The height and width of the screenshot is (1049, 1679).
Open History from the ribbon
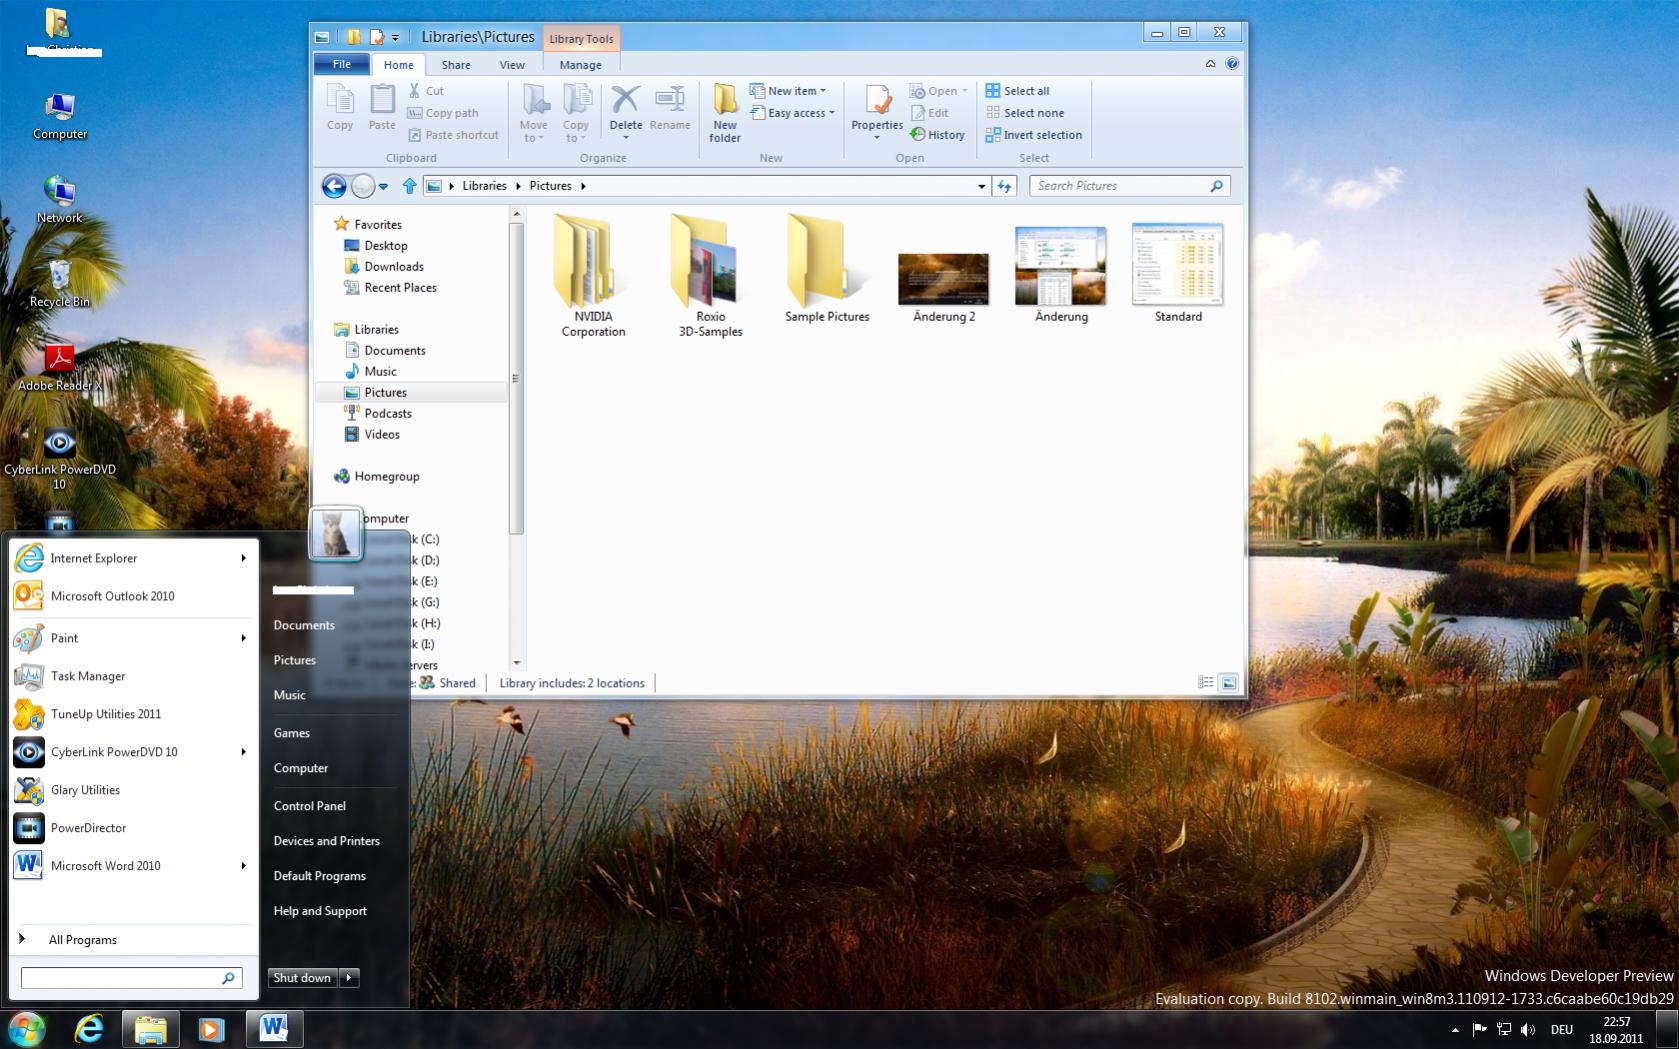937,135
